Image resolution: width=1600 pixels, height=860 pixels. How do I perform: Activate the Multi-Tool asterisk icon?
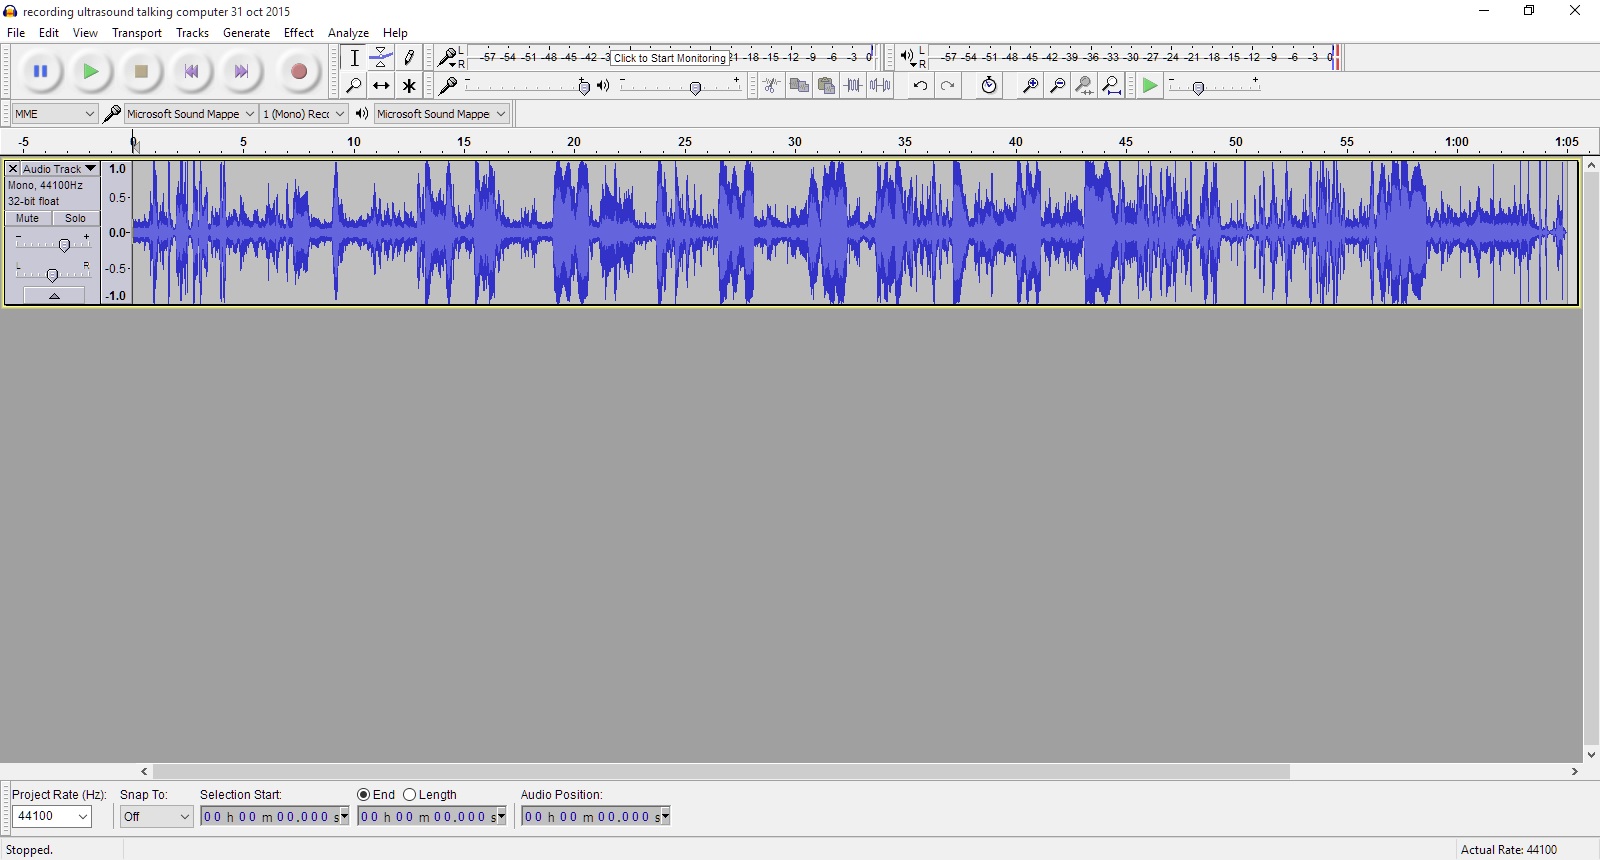409,86
